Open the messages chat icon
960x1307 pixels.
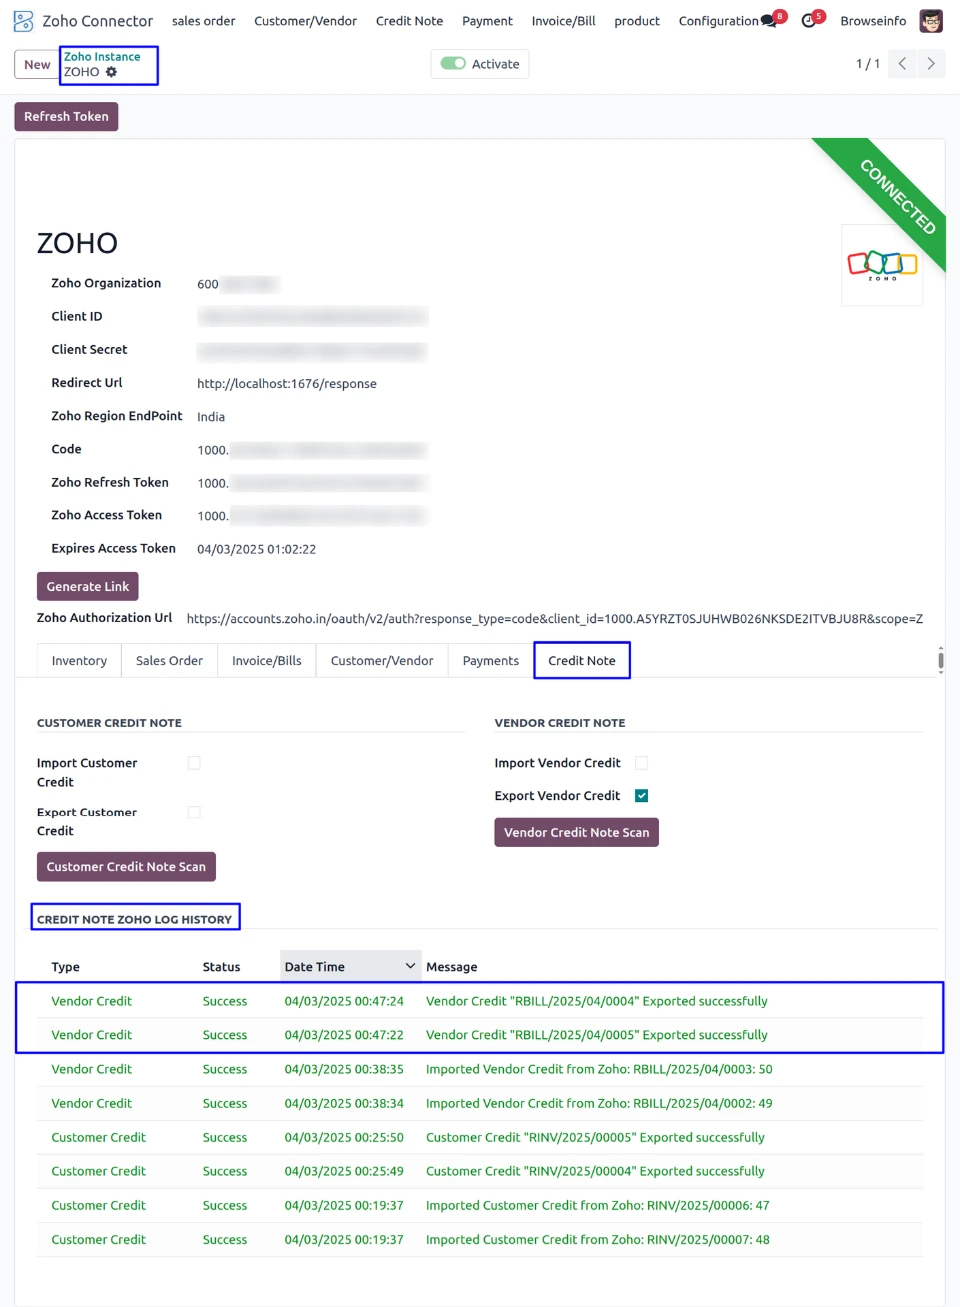pyautogui.click(x=768, y=21)
